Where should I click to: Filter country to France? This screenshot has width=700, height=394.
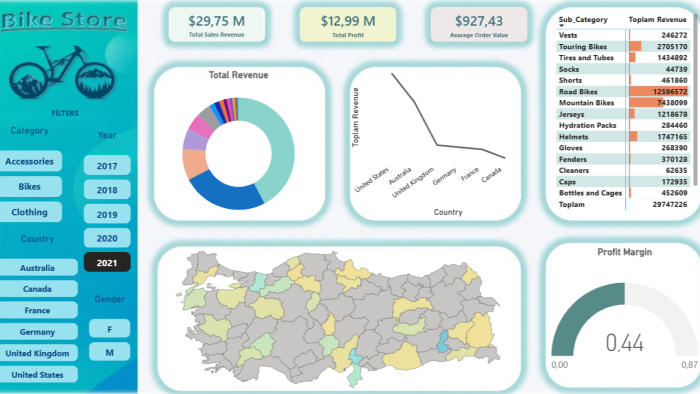(38, 310)
